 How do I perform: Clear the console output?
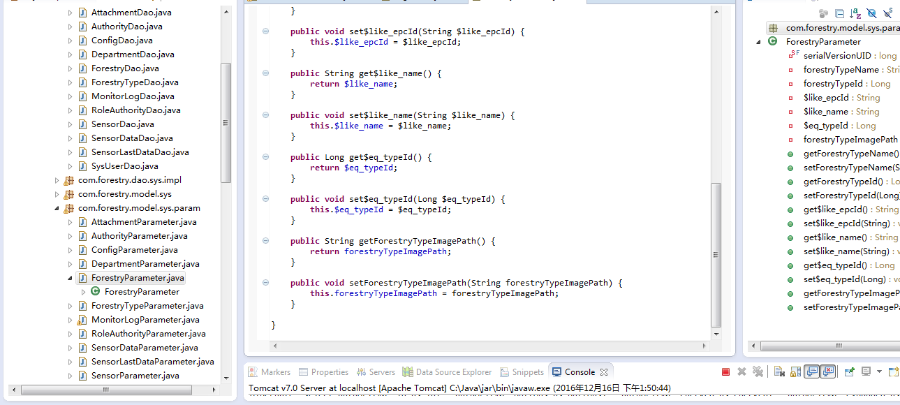tap(779, 372)
